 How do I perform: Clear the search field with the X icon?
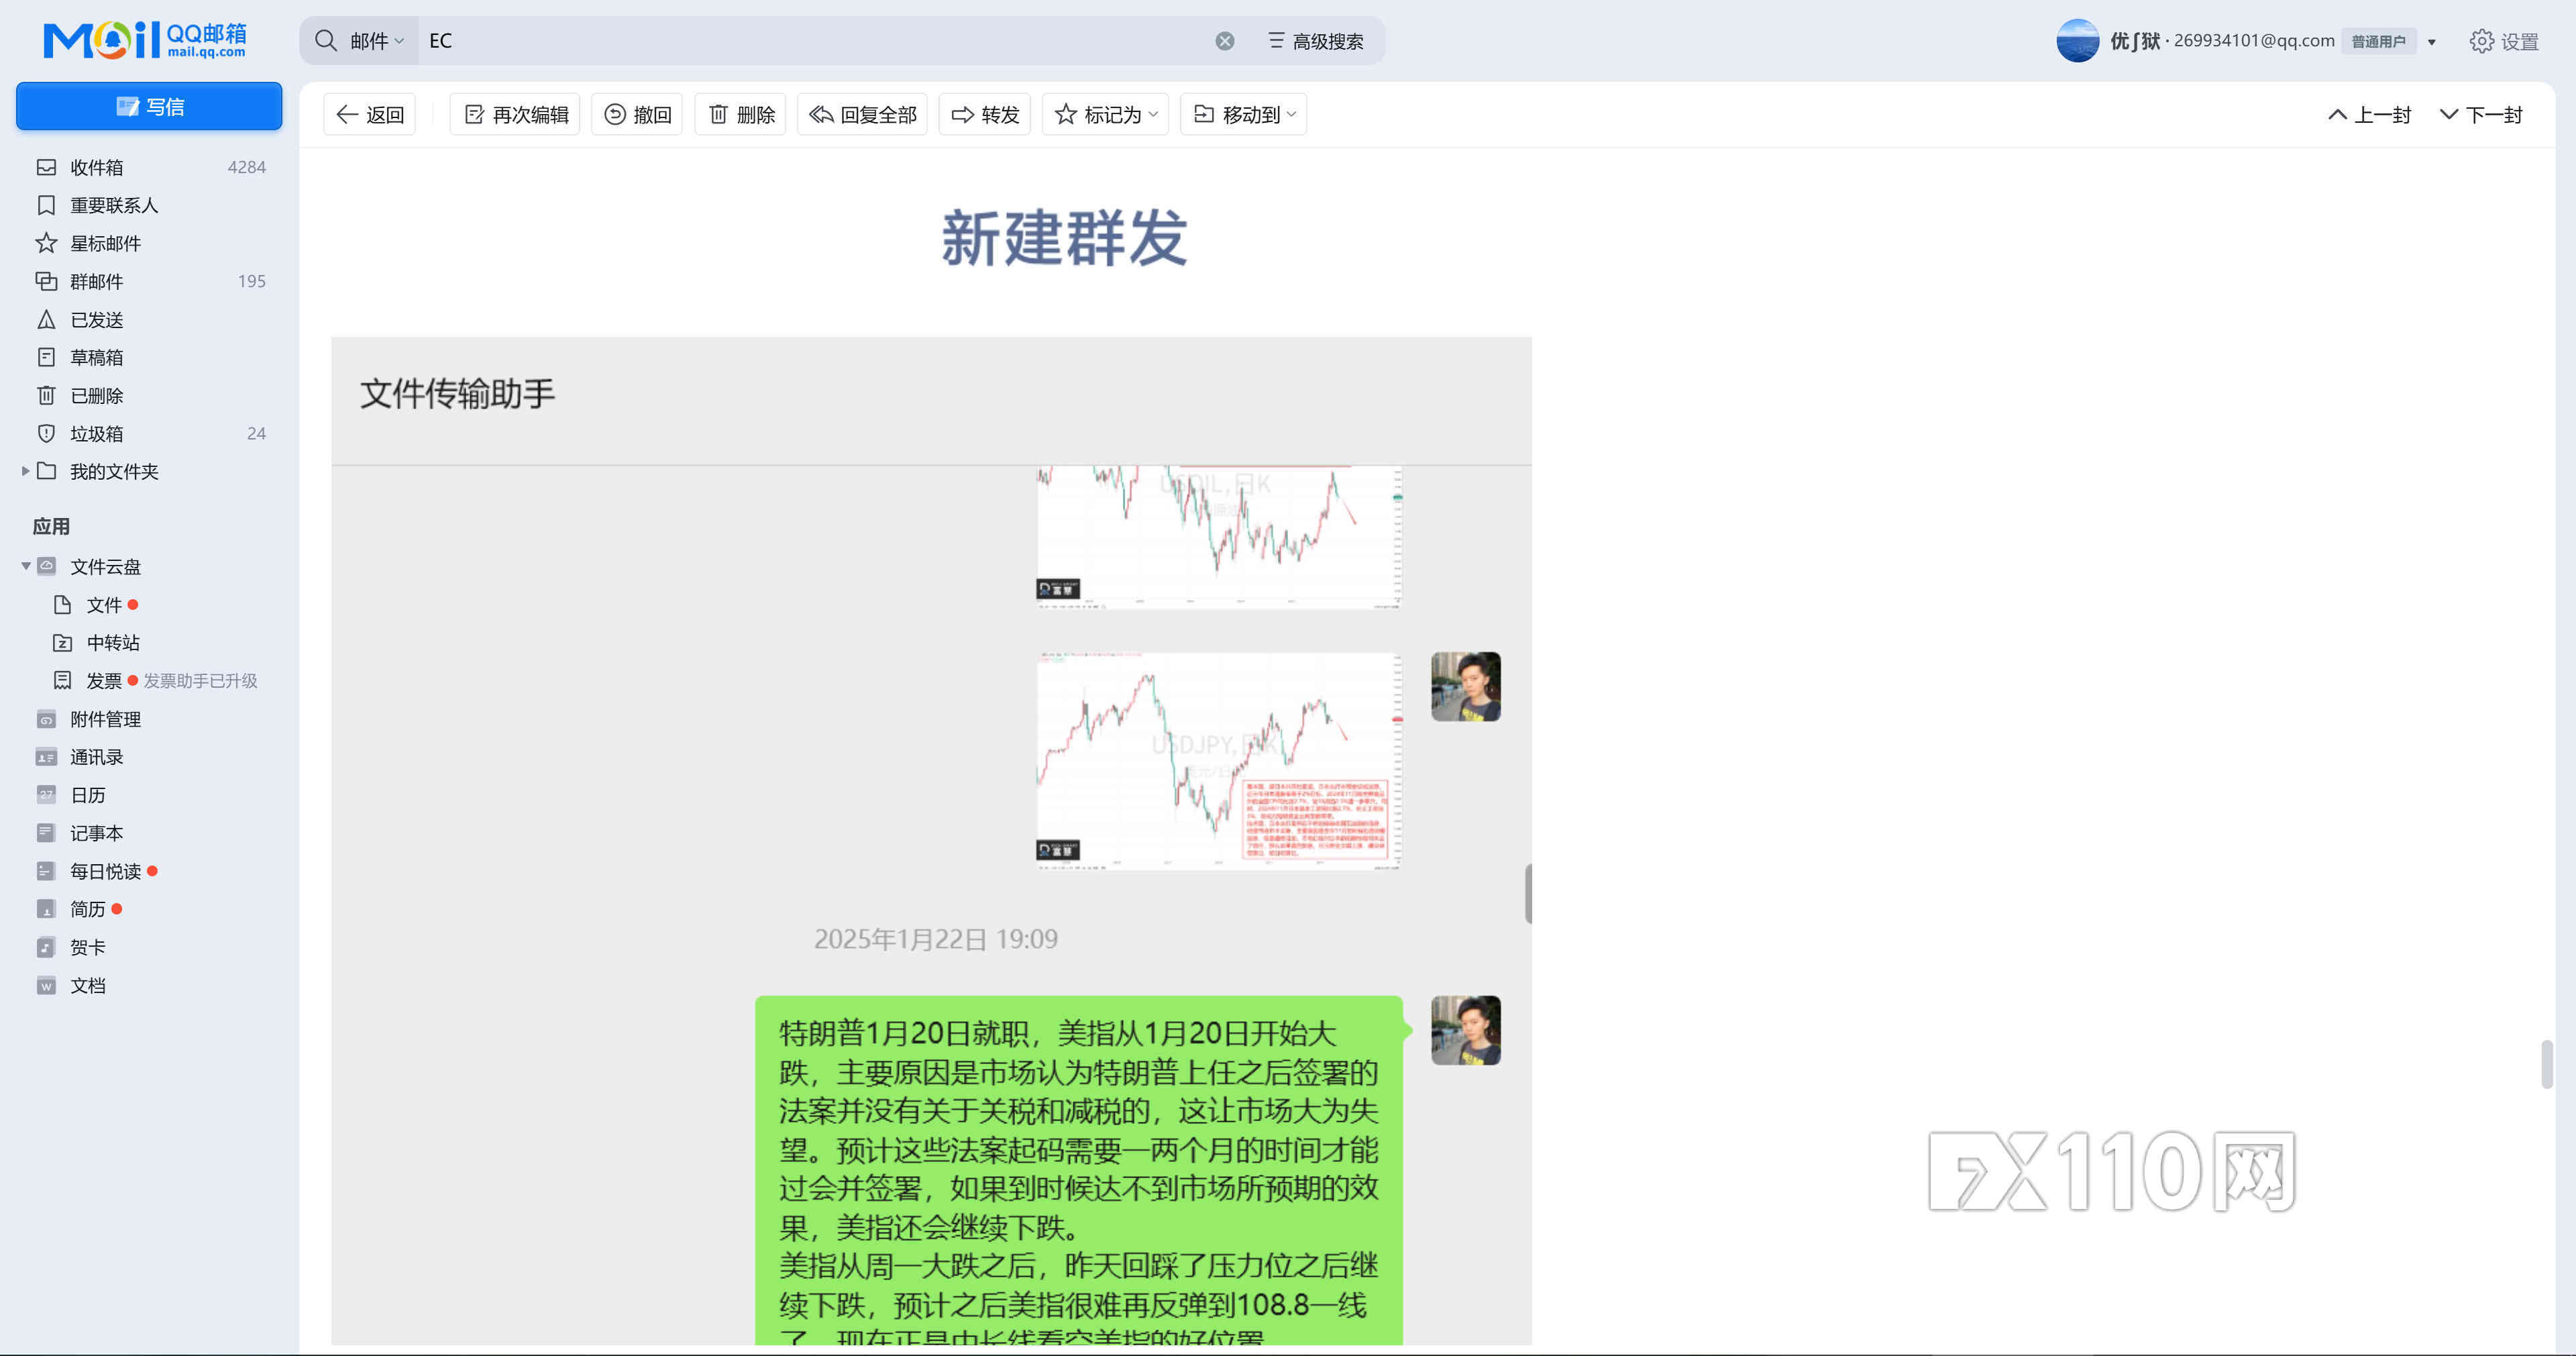pyautogui.click(x=1225, y=41)
